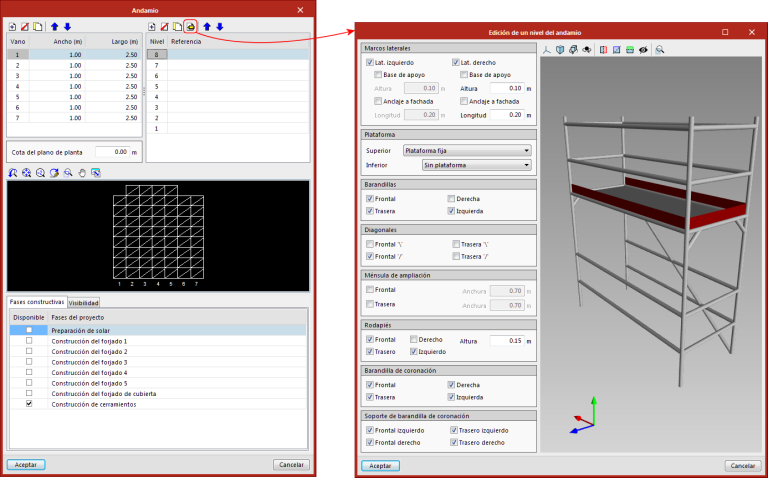The width and height of the screenshot is (768, 478).
Task: Toggle Construcción de cerramientos availability checkbox
Action: (x=29, y=404)
